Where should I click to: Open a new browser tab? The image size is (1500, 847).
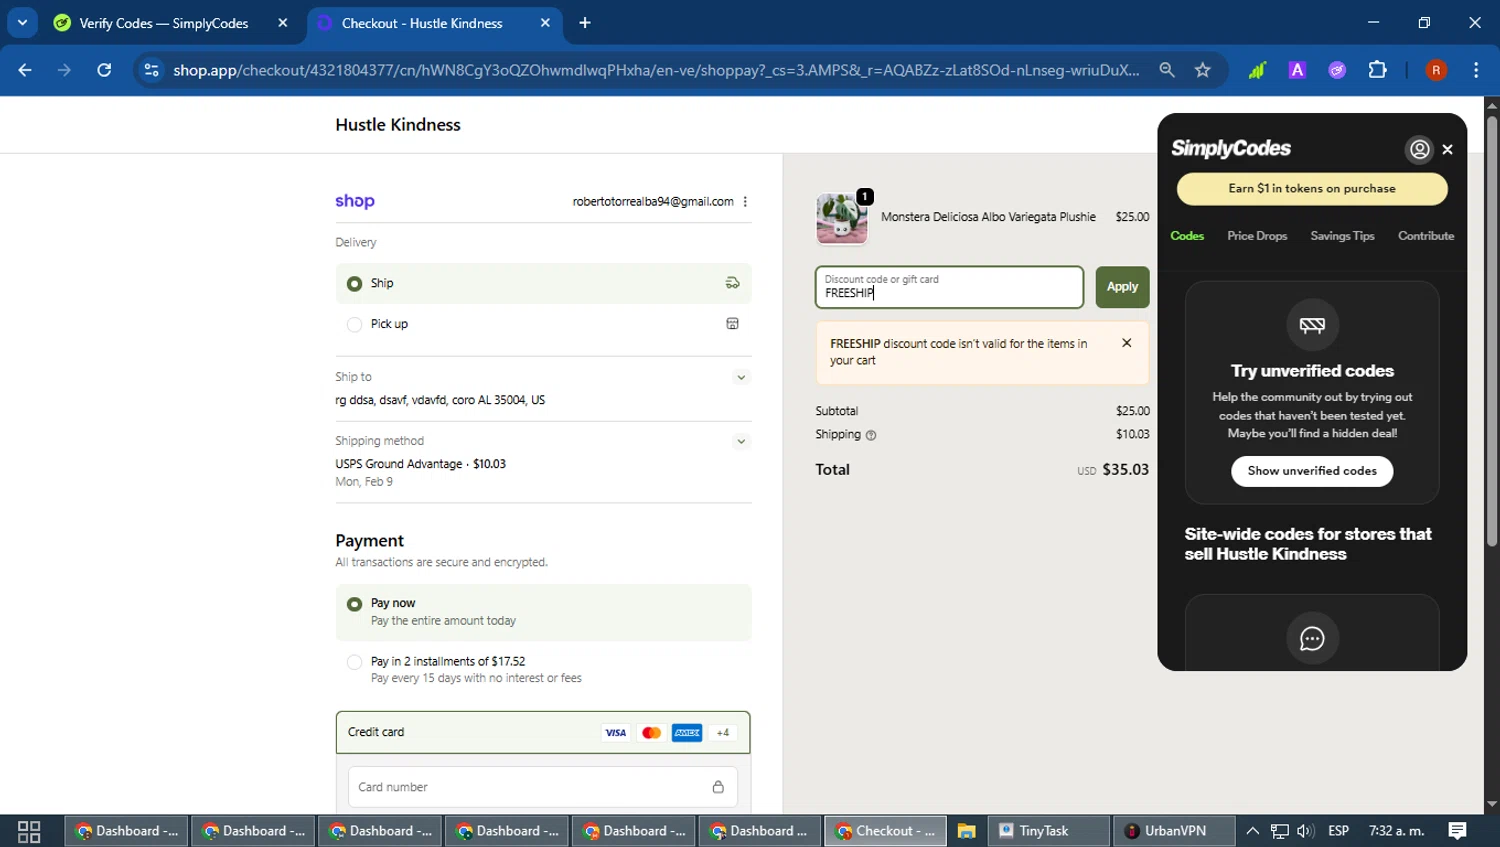[x=585, y=23]
